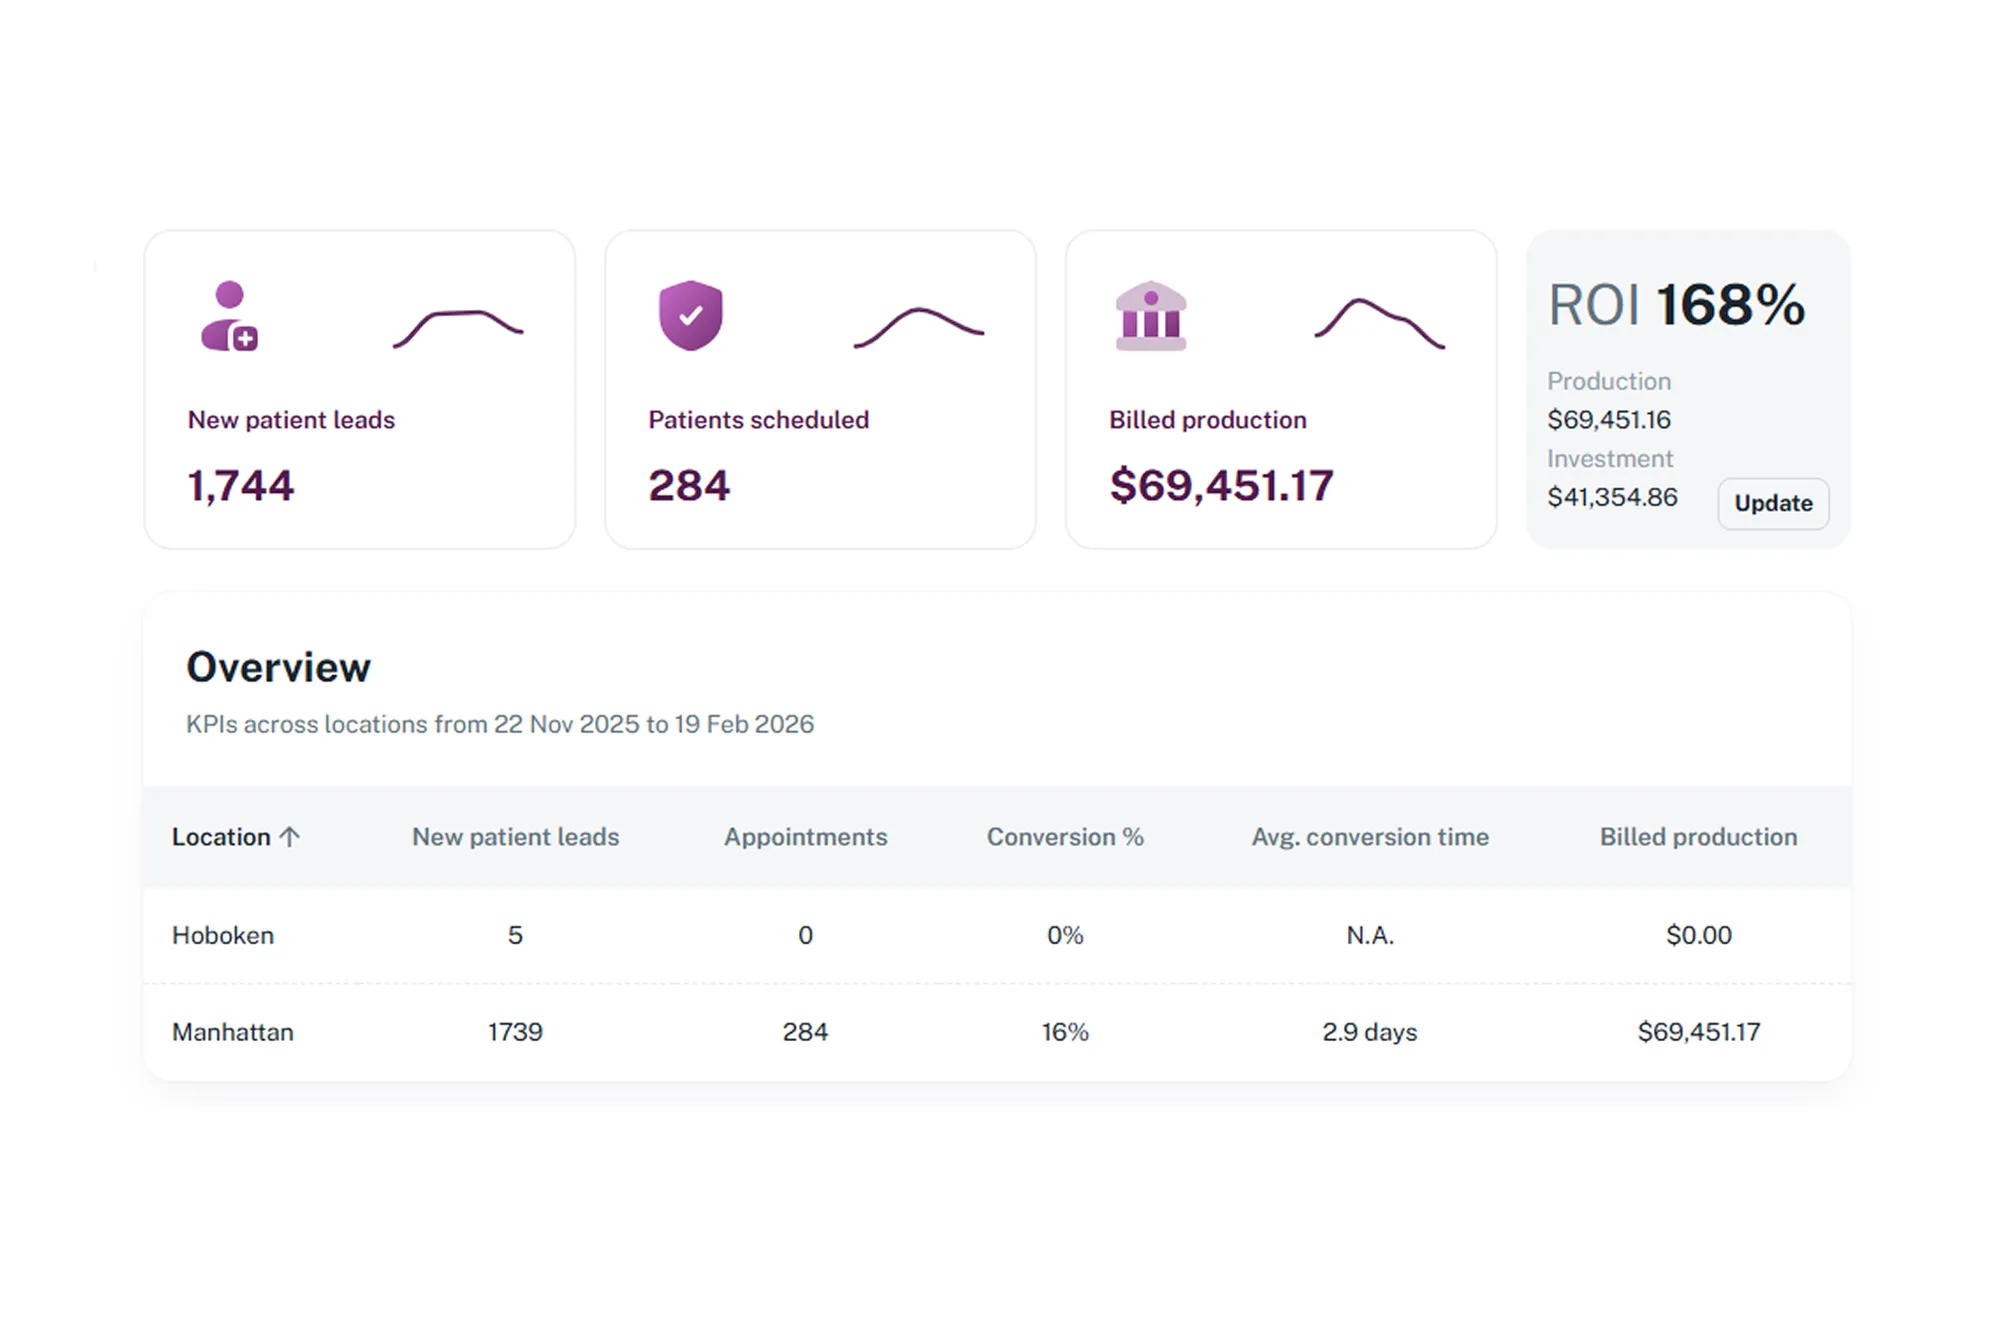2000x1322 pixels.
Task: Sort table by Location column header
Action: point(221,837)
